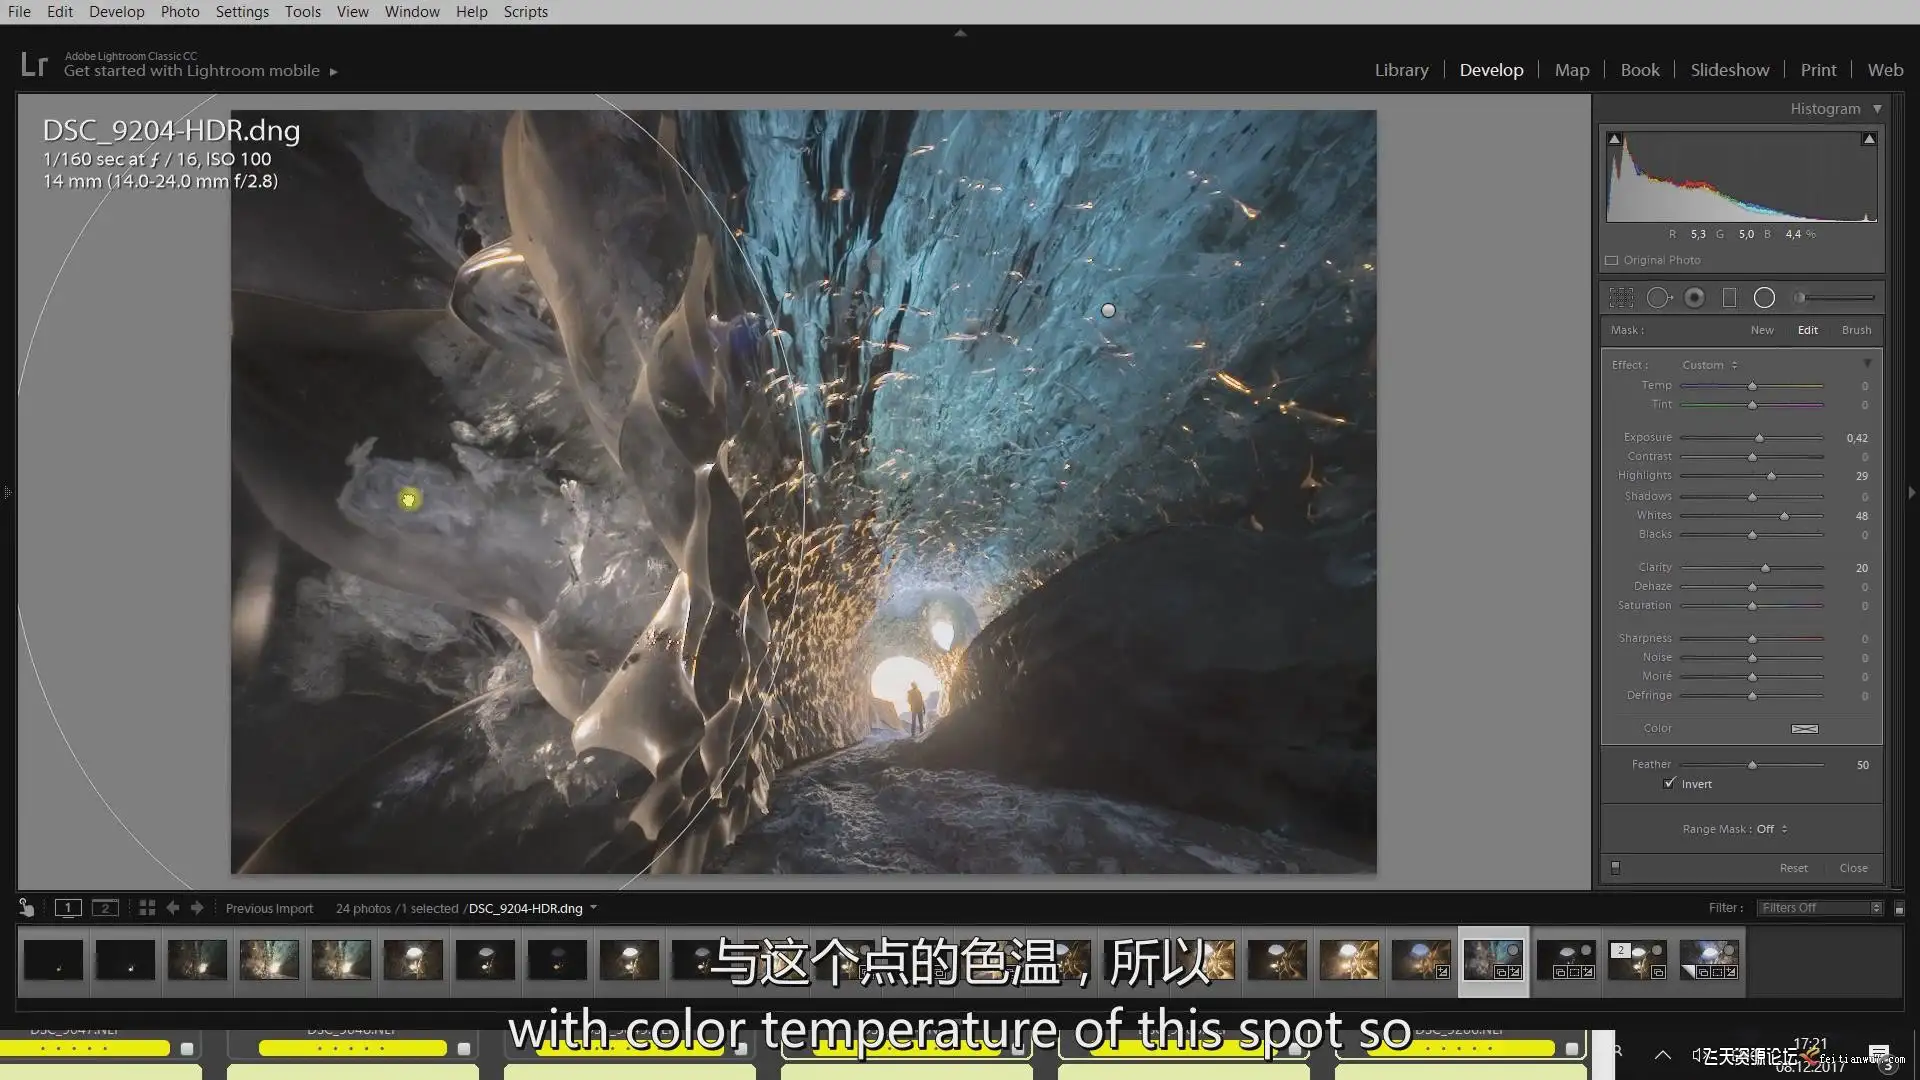
Task: Select the Spot Removal tool
Action: point(1658,298)
